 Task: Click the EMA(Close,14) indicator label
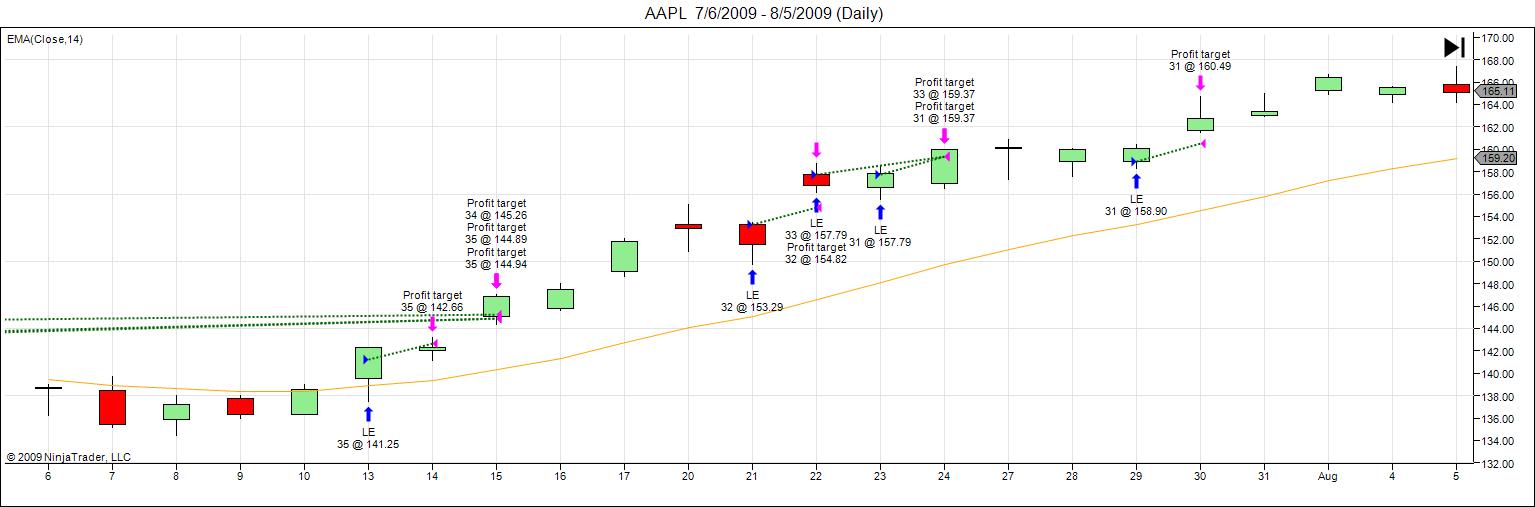(x=45, y=39)
